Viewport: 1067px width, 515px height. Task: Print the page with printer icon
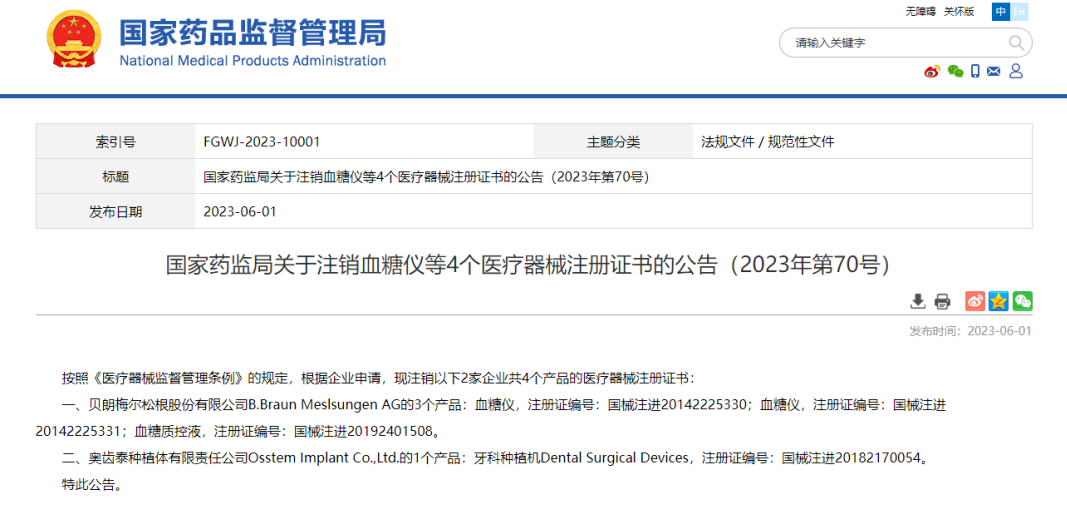942,301
